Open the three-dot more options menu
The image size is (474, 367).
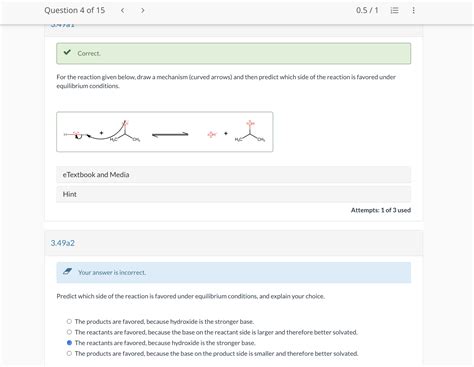click(x=413, y=10)
